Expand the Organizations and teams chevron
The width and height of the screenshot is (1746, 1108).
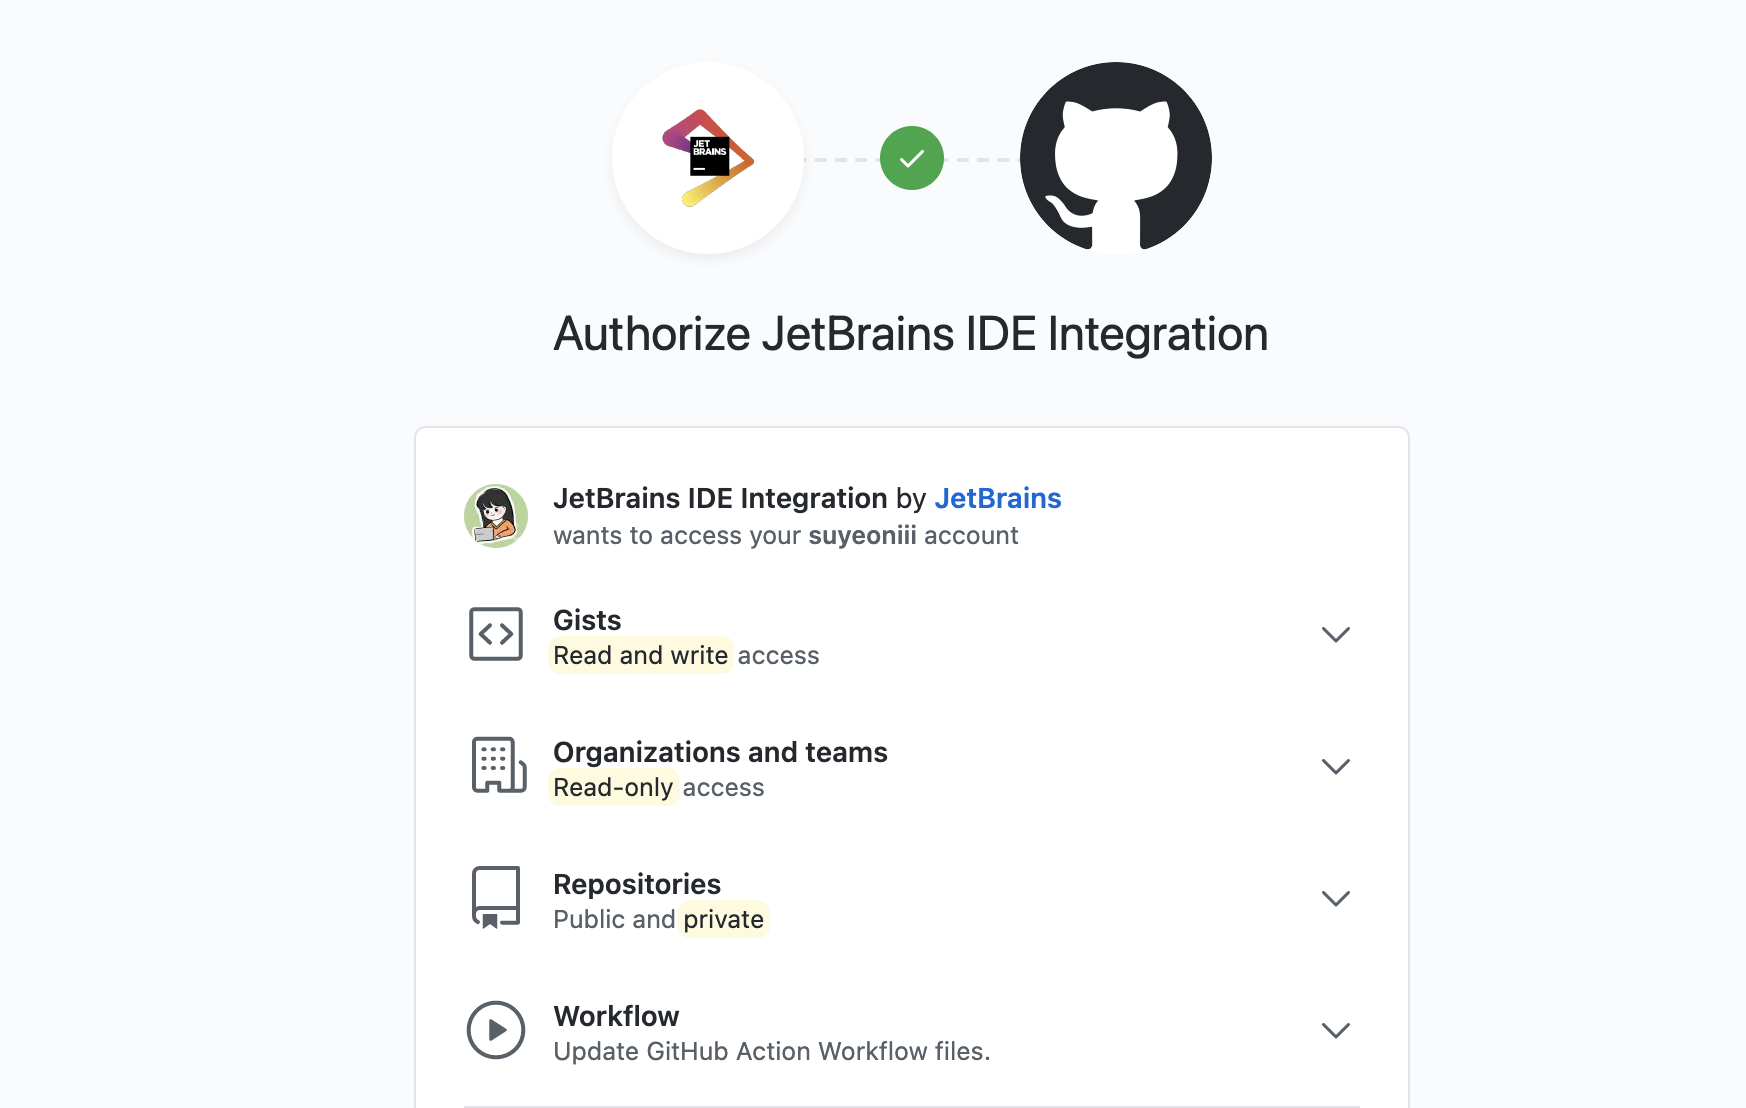pos(1336,767)
